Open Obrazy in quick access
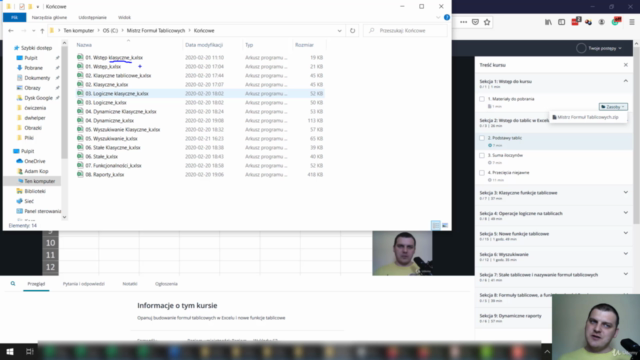 (32, 88)
